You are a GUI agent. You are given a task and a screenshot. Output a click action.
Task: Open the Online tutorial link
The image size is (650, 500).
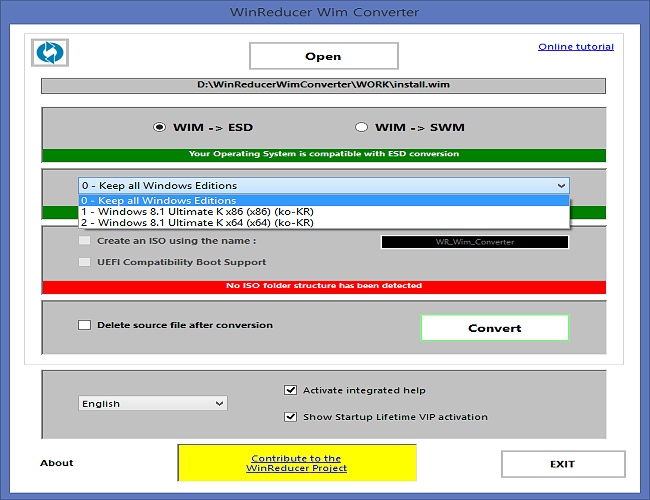click(575, 47)
